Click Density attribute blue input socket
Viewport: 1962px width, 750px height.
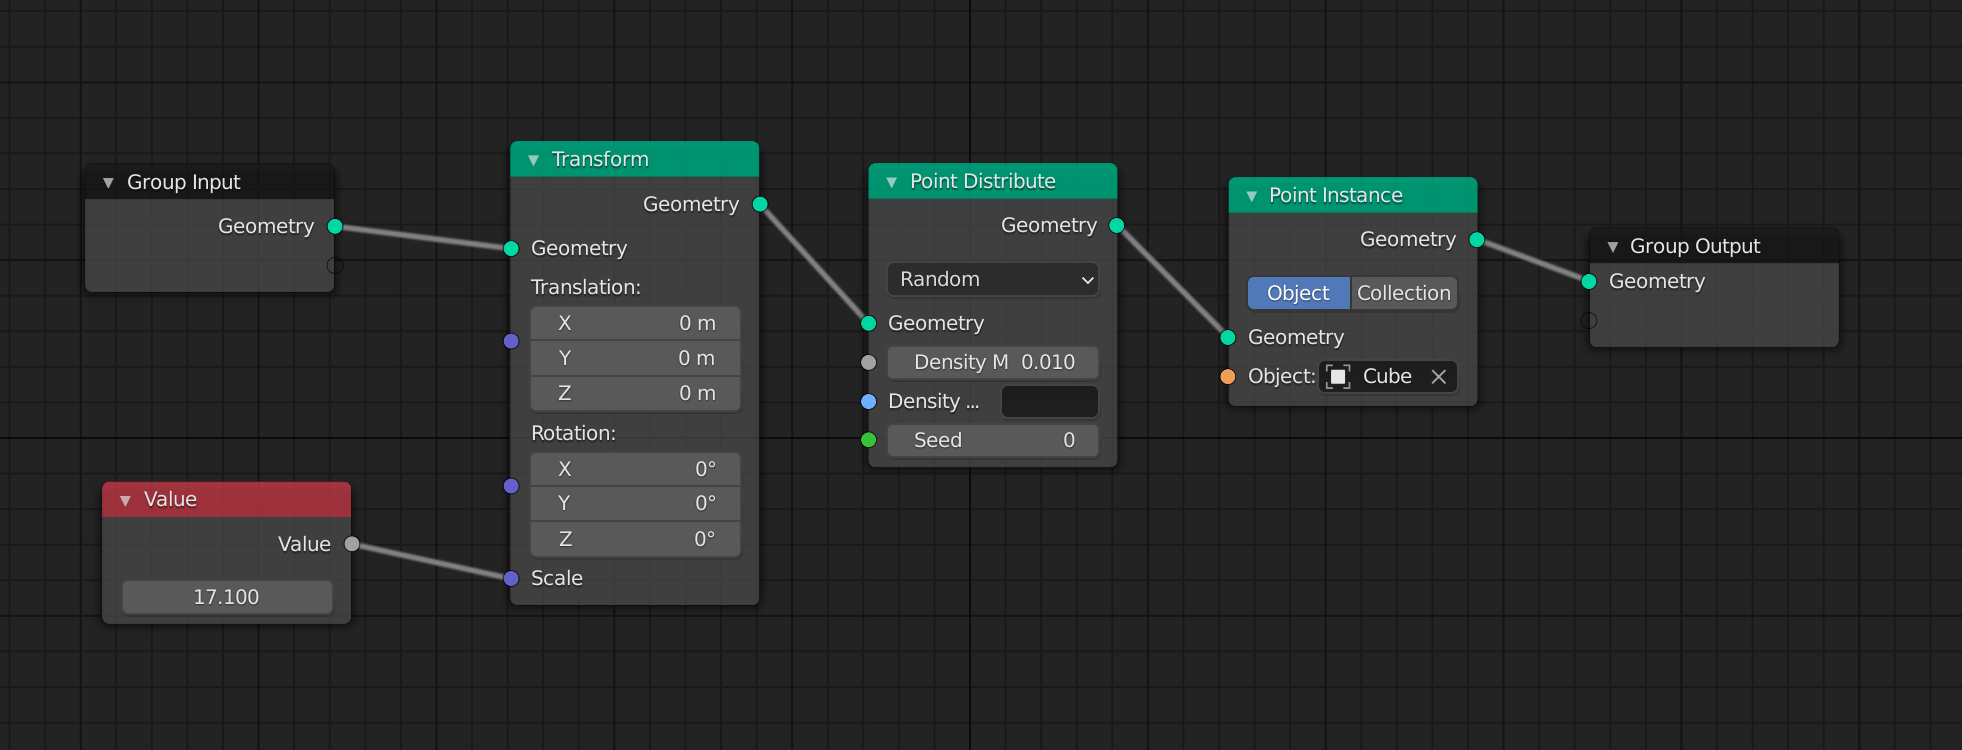pos(869,401)
